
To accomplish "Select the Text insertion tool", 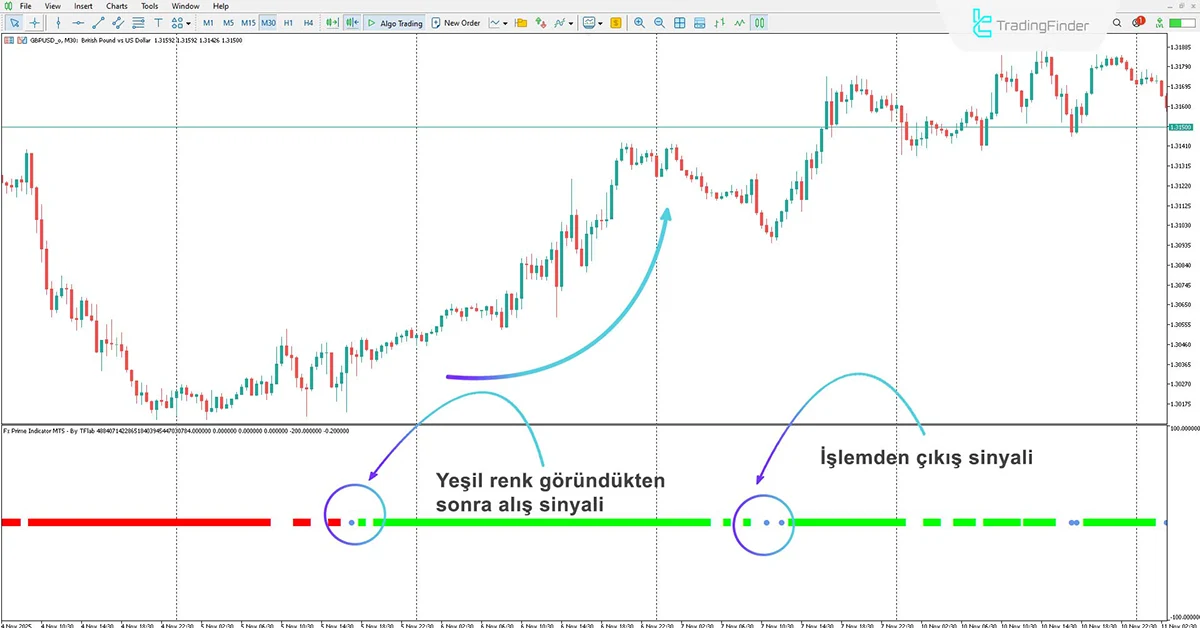I will [x=160, y=23].
